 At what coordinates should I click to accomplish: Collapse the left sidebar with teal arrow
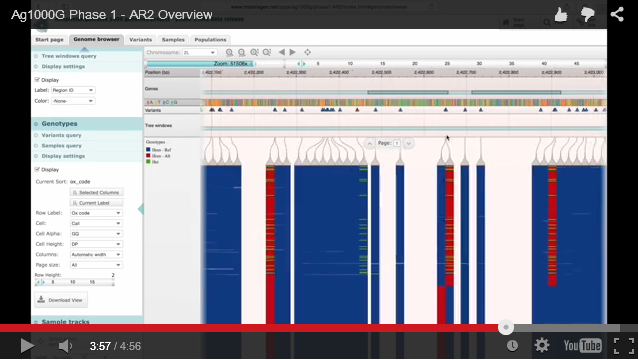141,209
